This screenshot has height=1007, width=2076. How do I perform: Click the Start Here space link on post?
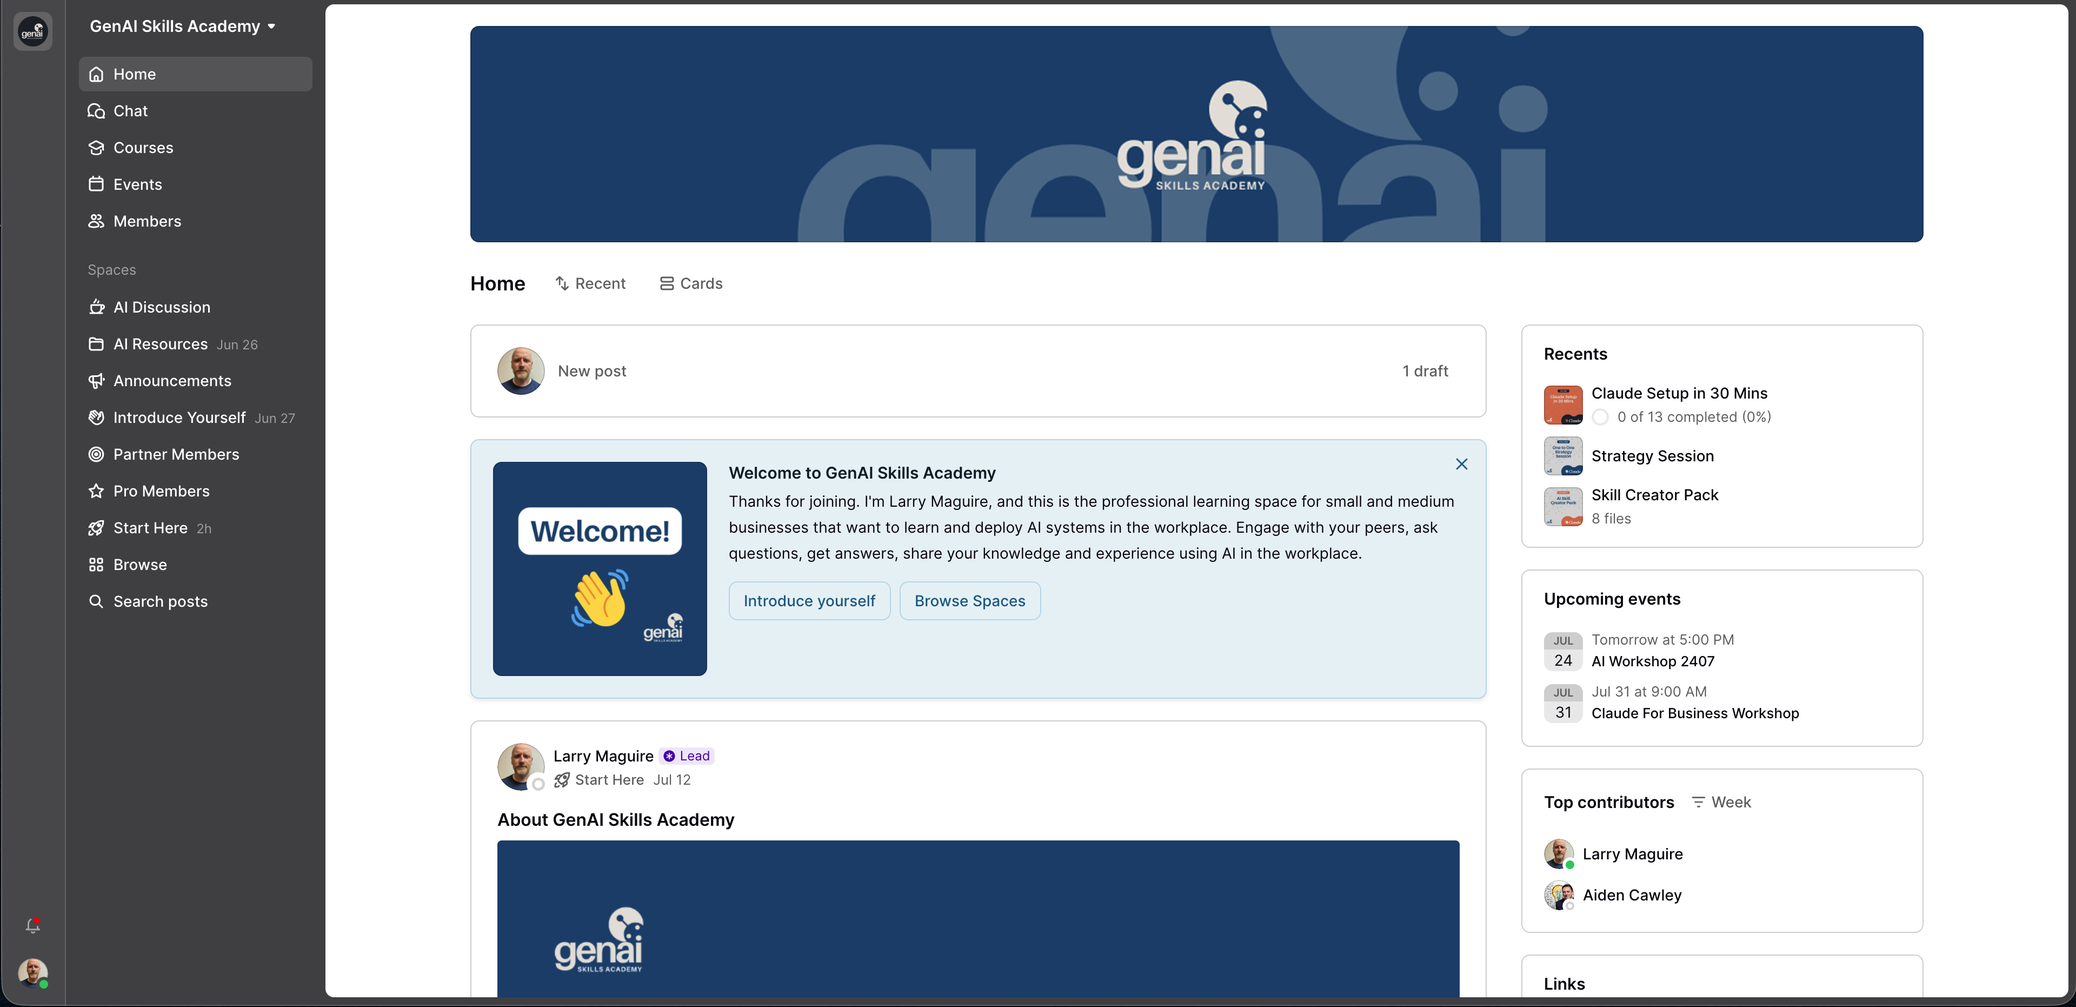[x=609, y=780]
